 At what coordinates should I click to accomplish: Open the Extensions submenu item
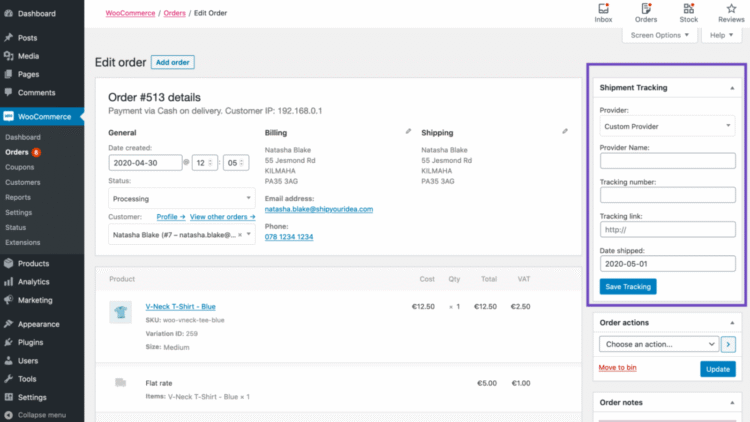22,243
